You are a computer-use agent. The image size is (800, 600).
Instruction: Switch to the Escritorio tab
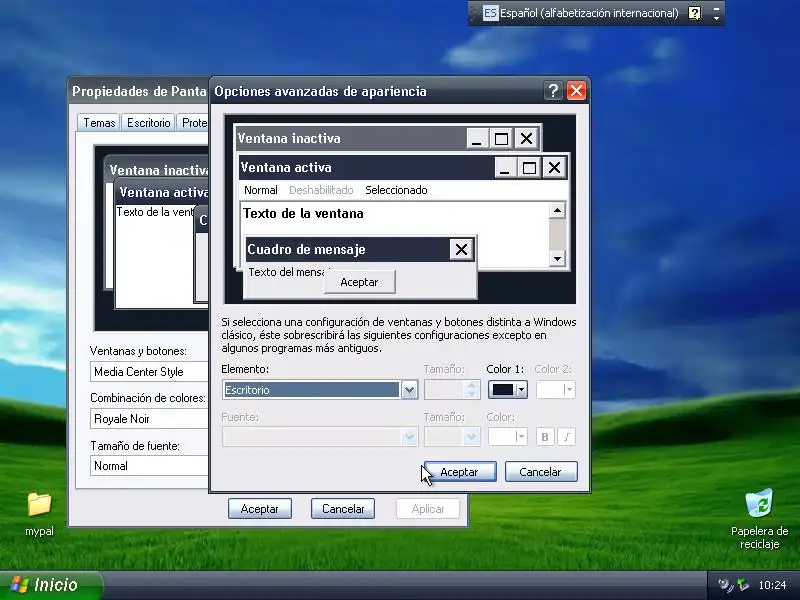coord(148,123)
